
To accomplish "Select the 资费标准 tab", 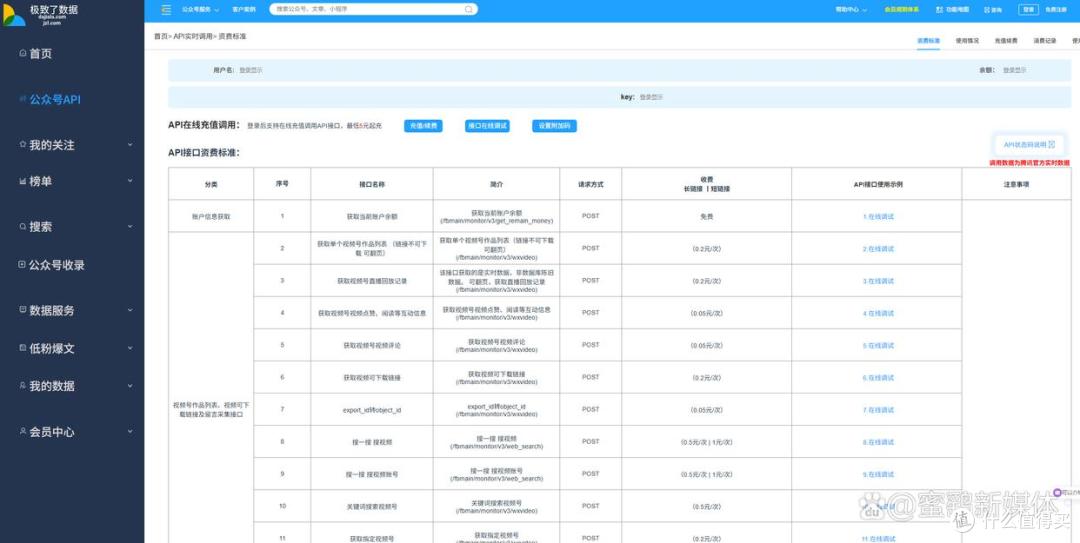I will 928,41.
